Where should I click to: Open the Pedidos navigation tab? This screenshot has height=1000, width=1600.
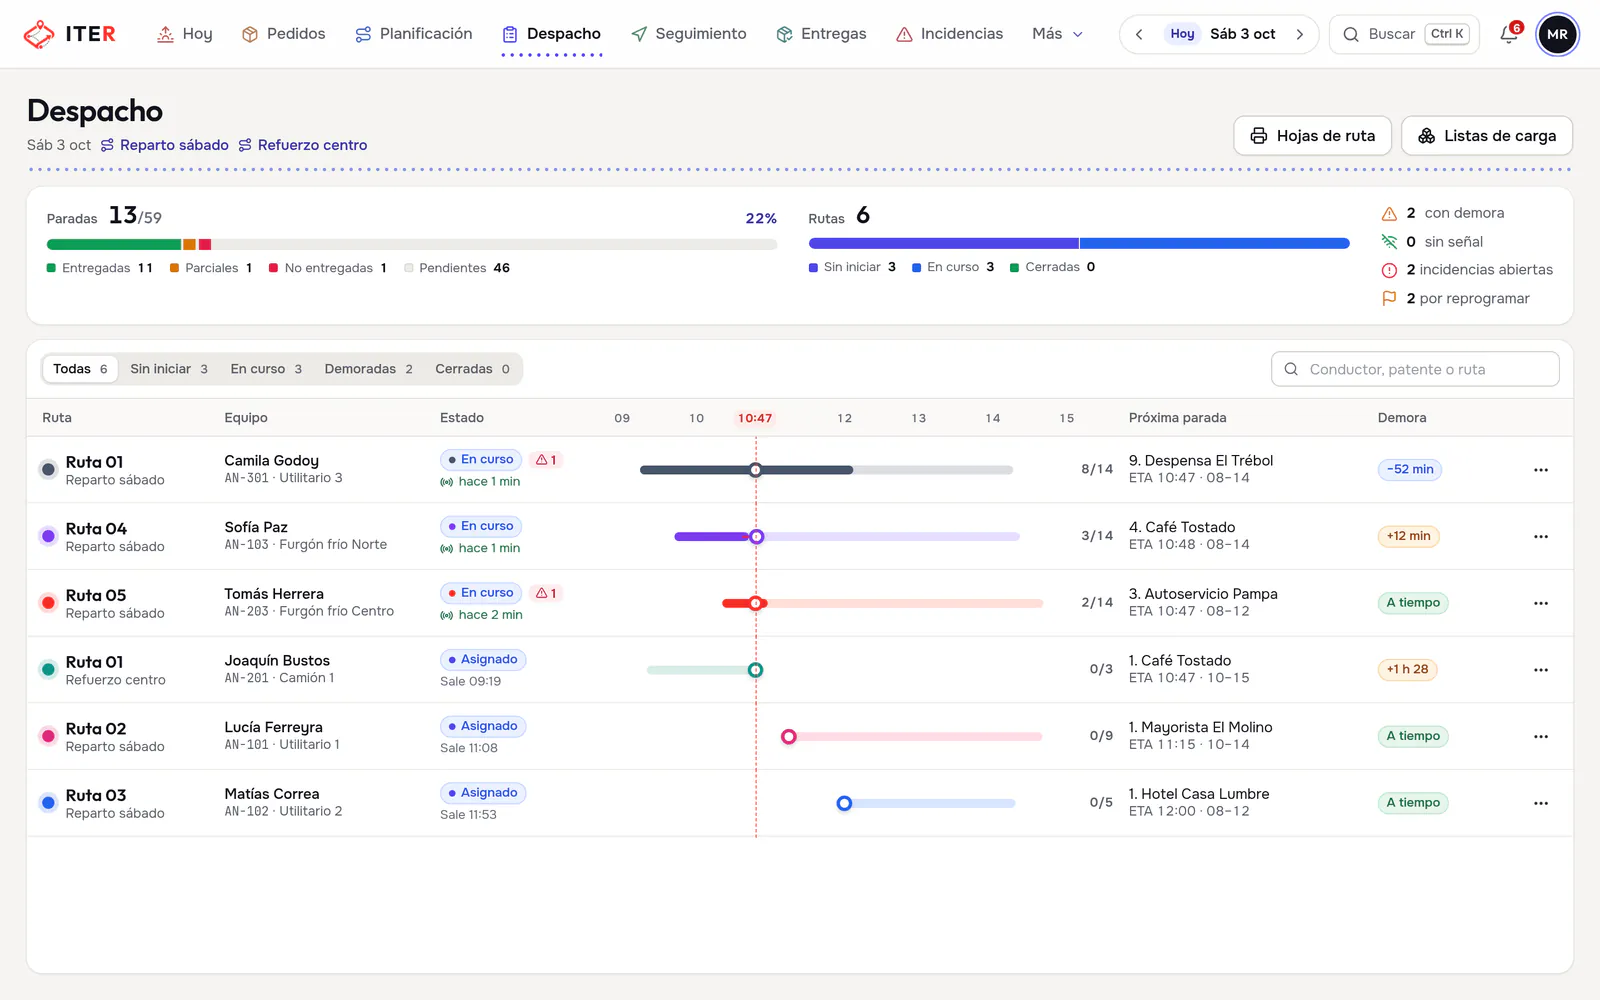coord(284,34)
